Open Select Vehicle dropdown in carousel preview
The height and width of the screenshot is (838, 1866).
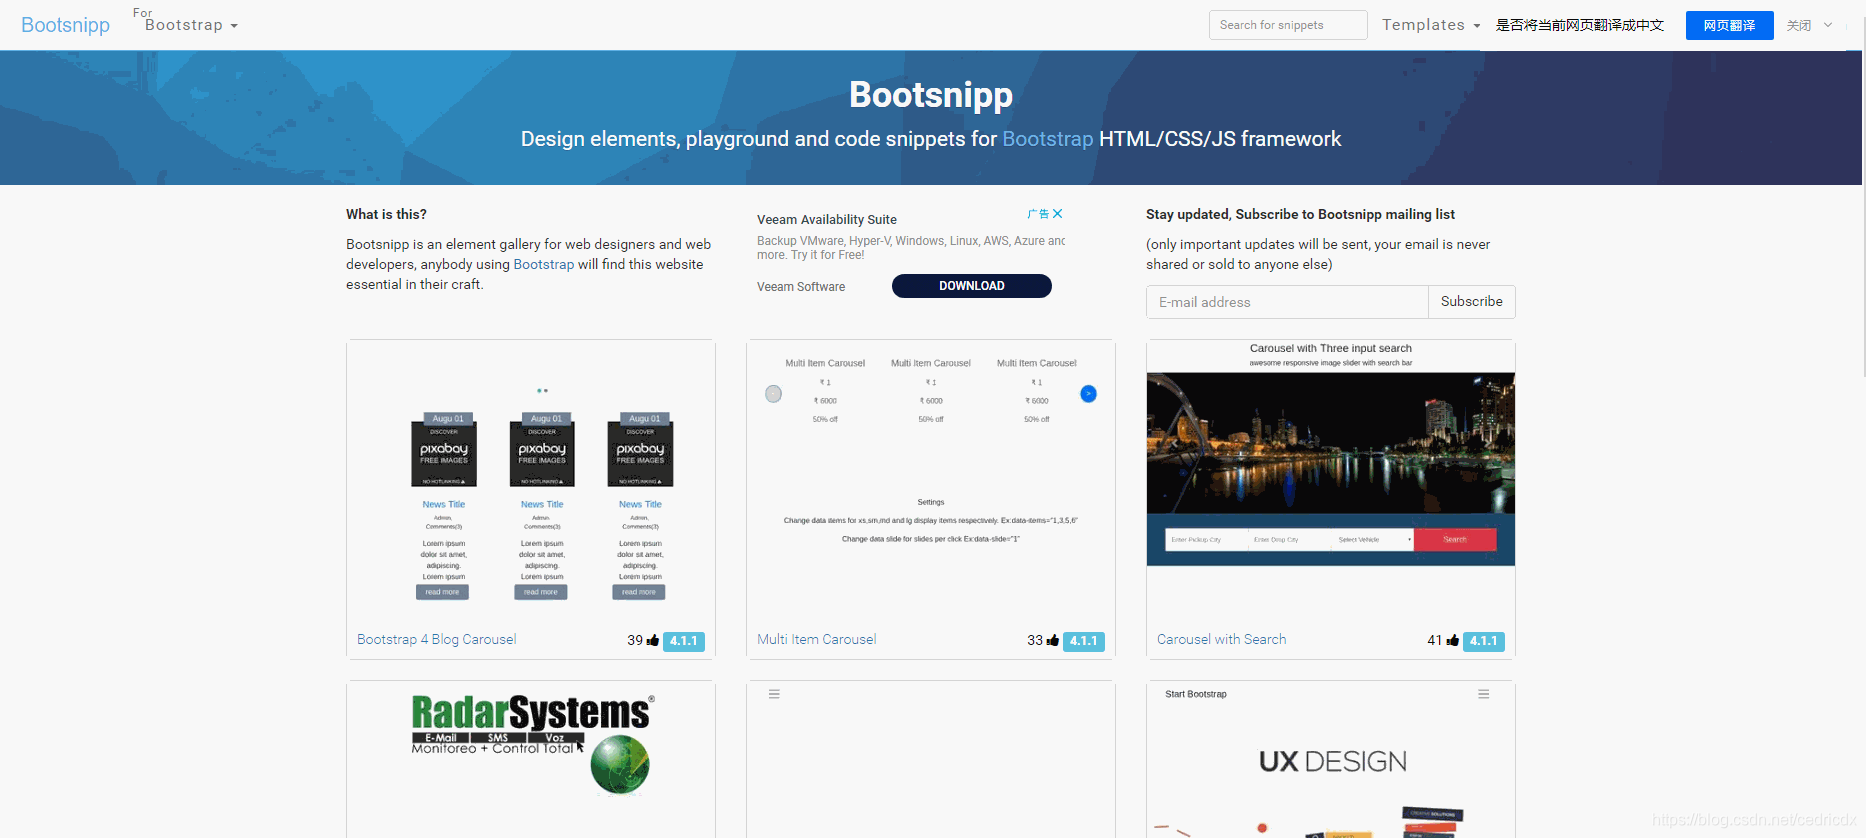[x=1373, y=540]
